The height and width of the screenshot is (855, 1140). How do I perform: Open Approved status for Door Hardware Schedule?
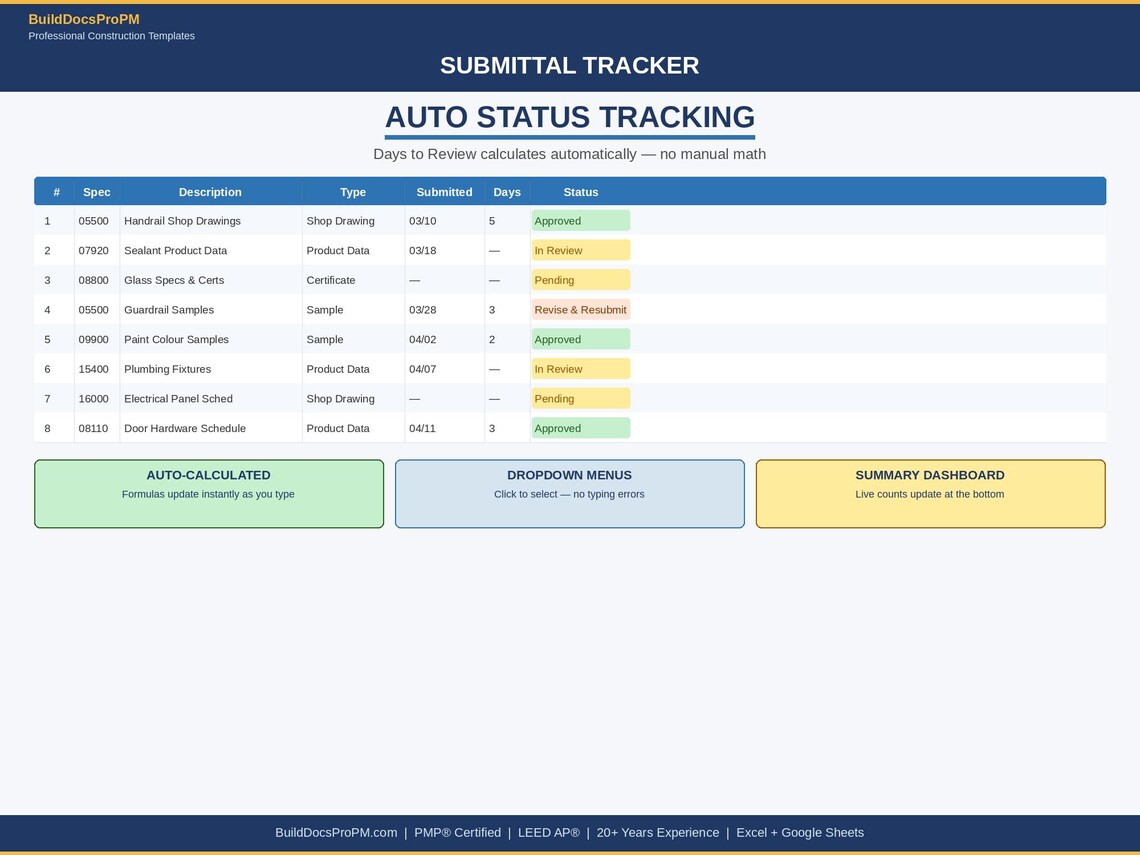tap(581, 428)
